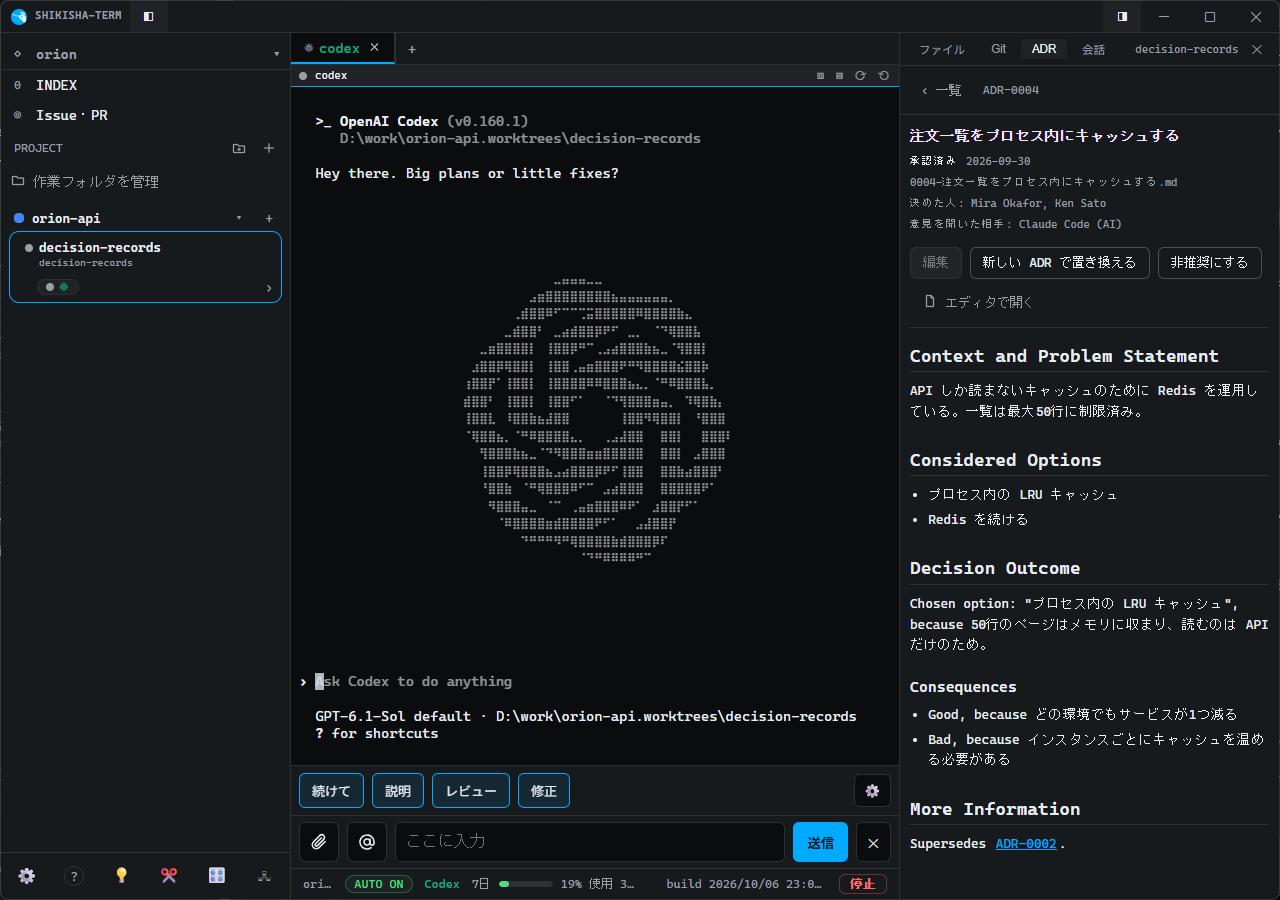
Task: Switch to the Git tab
Action: pos(998,49)
